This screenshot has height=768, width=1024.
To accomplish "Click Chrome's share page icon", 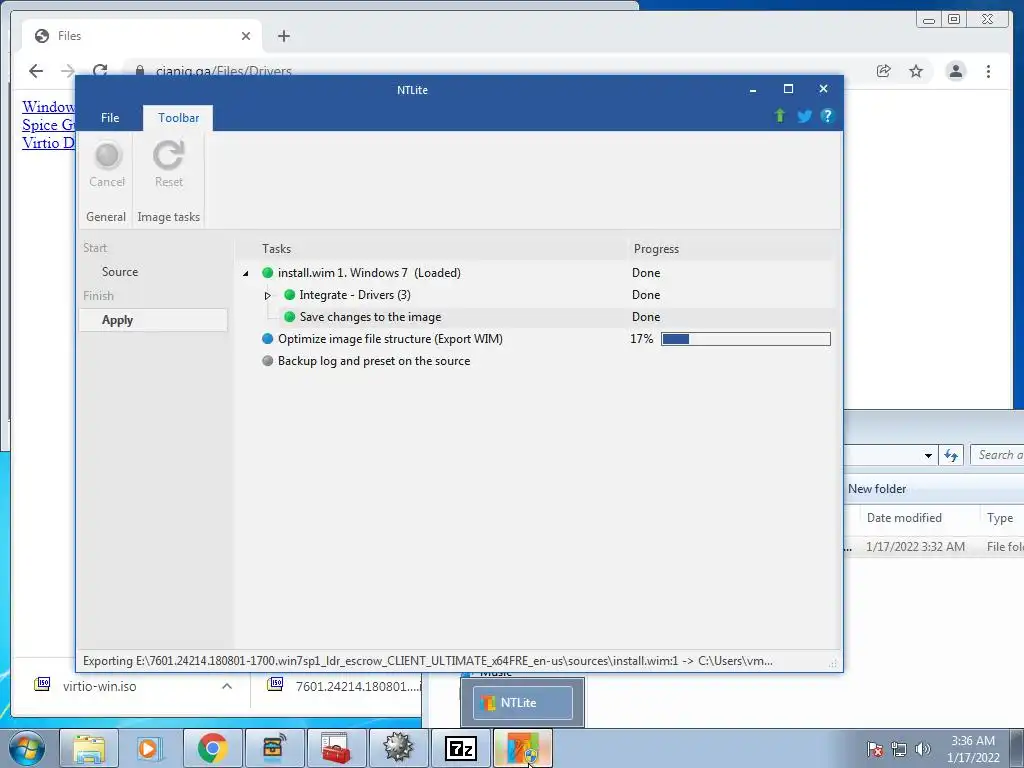I will click(884, 71).
